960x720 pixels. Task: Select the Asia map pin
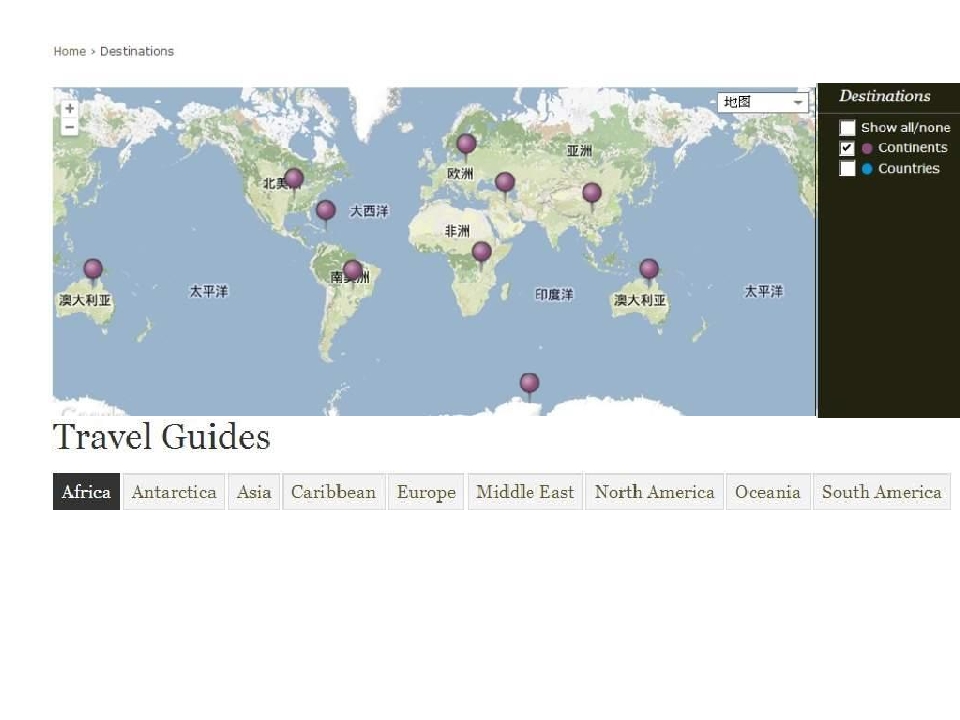point(592,192)
